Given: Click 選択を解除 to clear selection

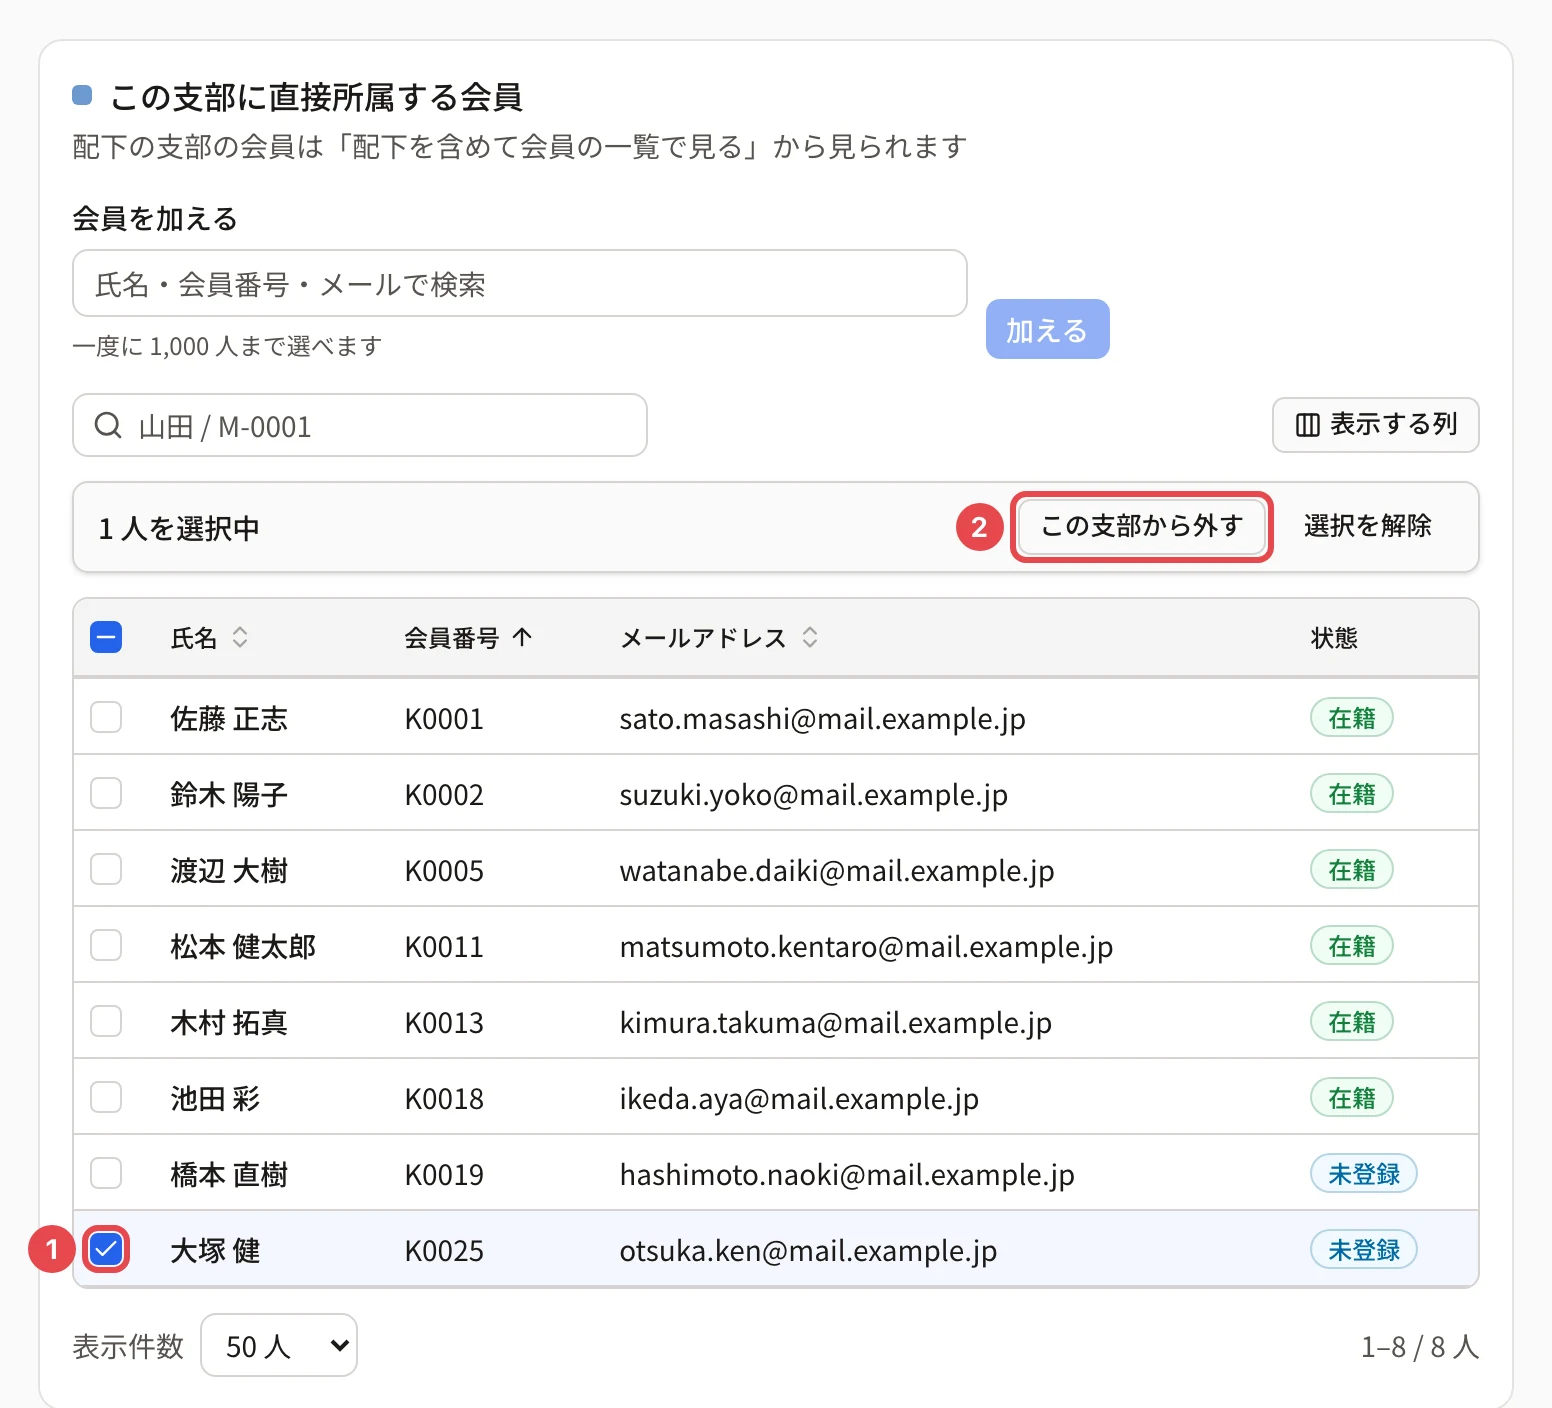Looking at the screenshot, I should 1367,526.
